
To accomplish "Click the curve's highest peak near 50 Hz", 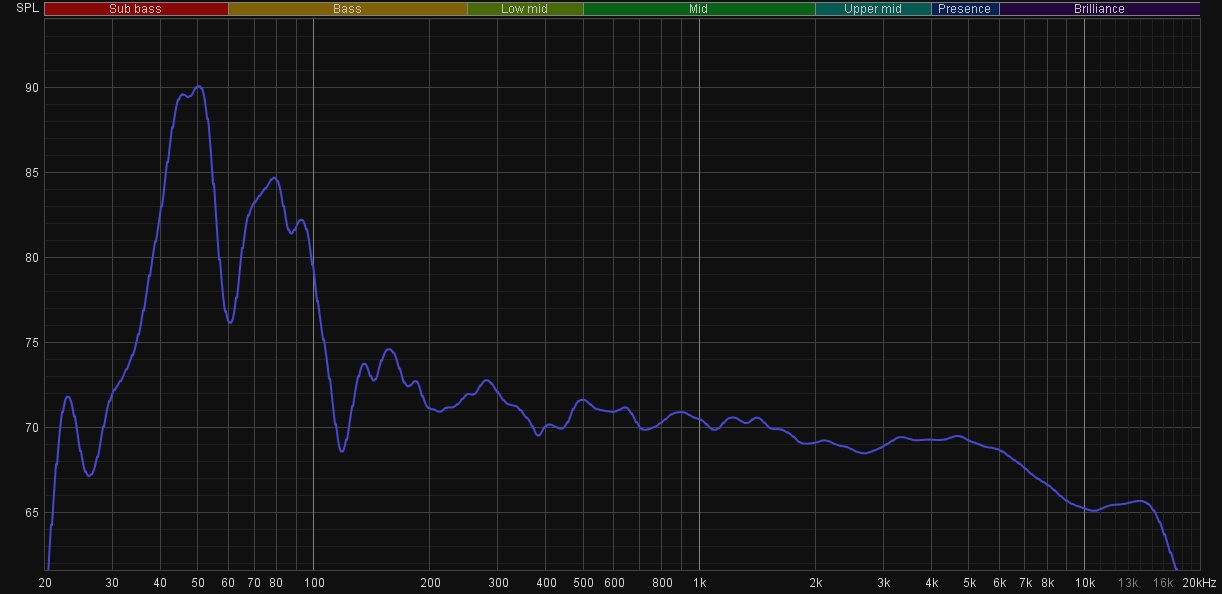I will 198,87.
